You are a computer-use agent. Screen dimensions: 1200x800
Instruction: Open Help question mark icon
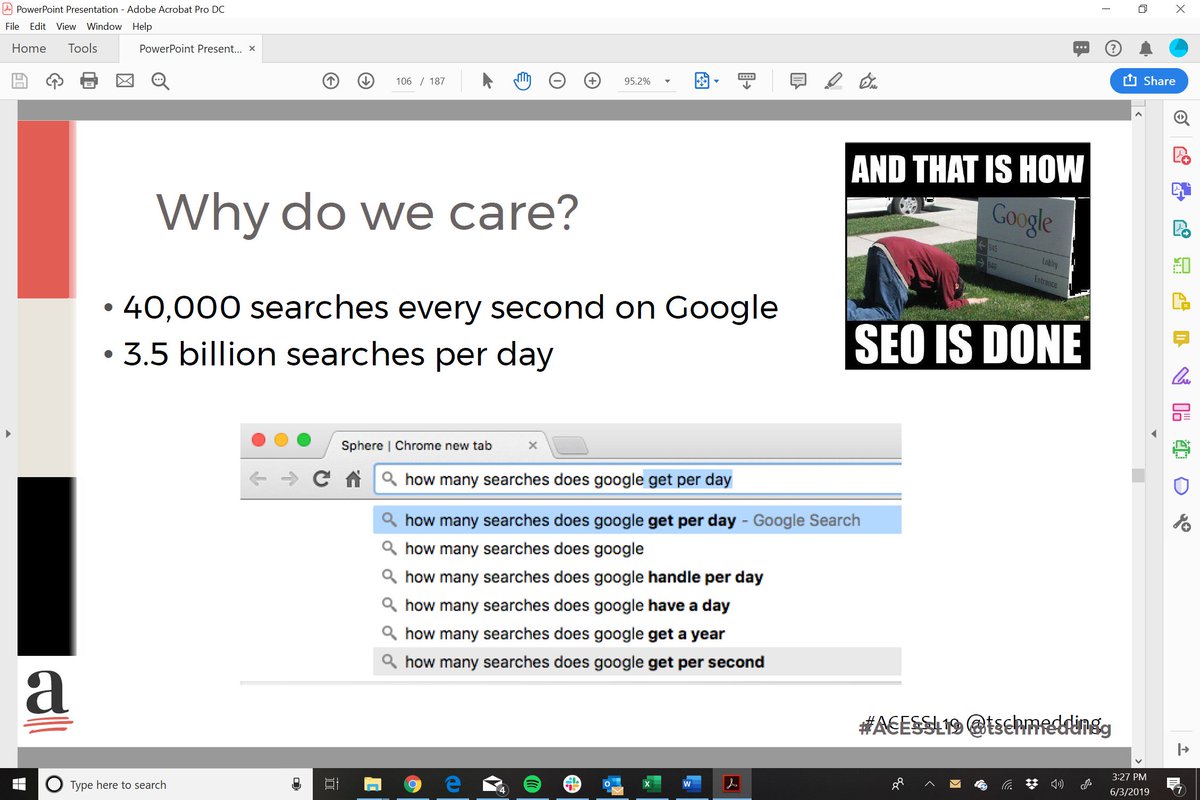1113,48
